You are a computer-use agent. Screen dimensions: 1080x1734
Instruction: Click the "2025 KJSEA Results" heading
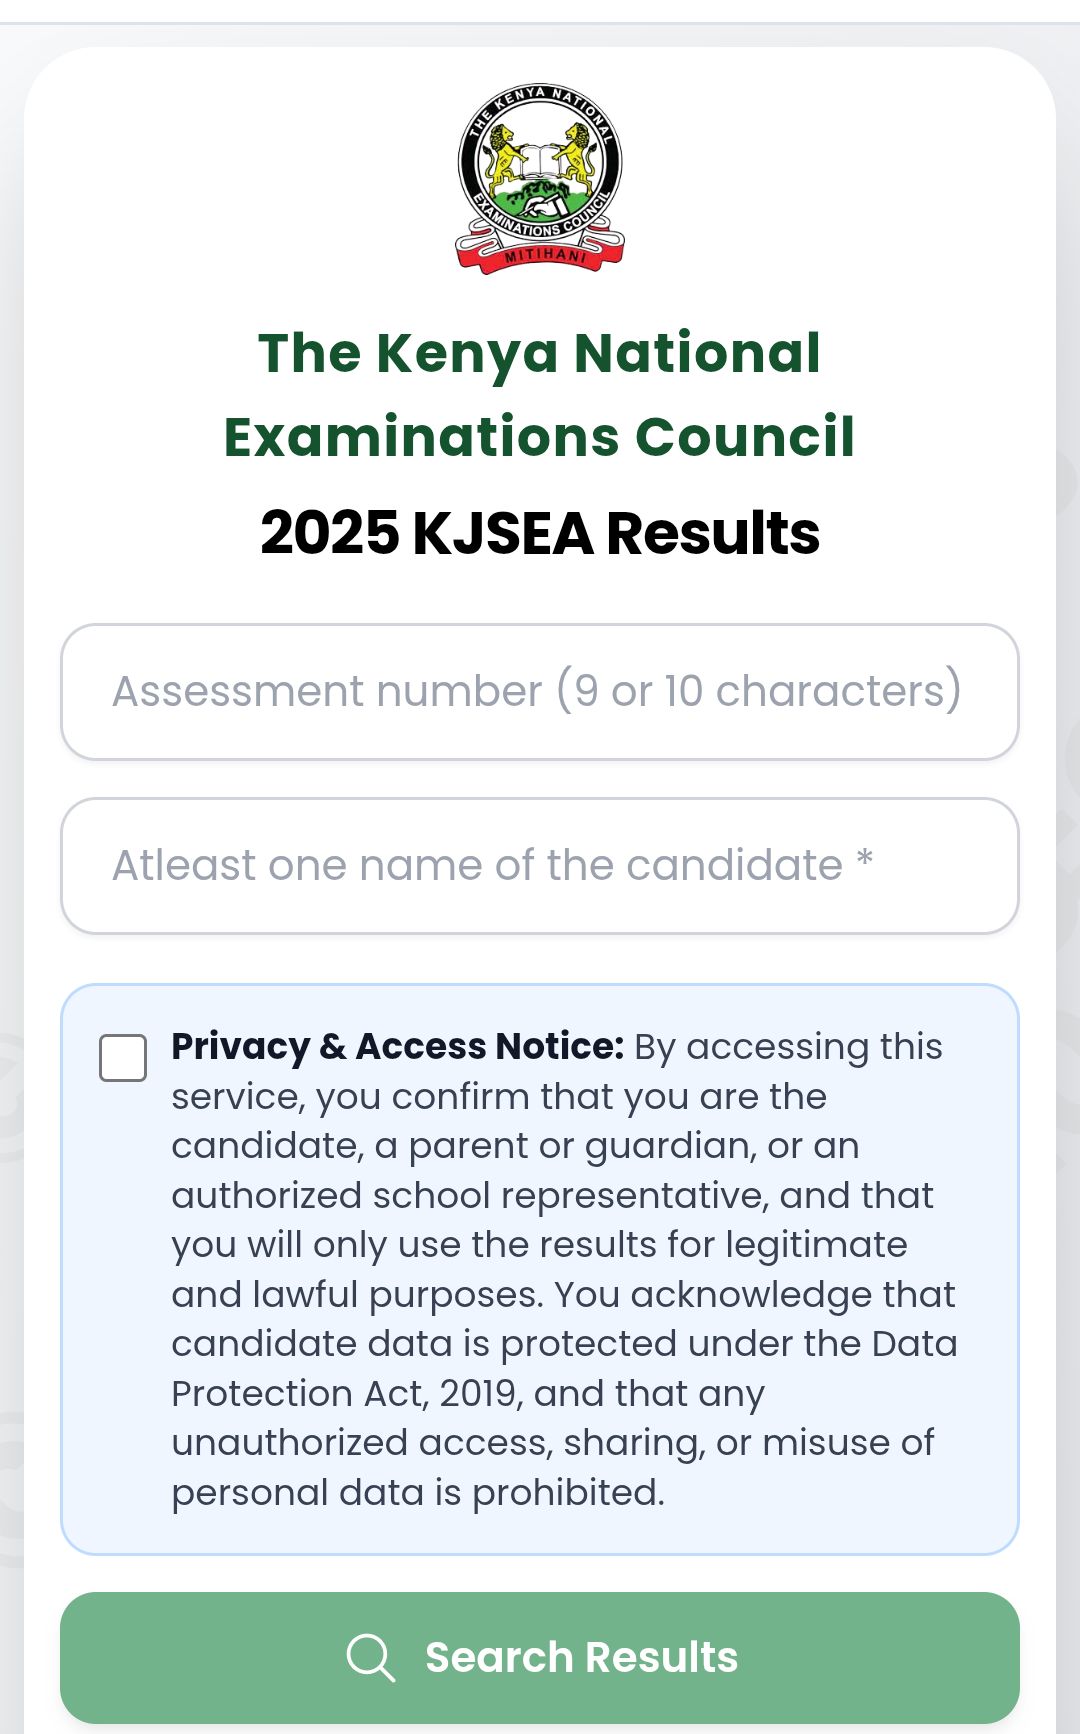540,532
